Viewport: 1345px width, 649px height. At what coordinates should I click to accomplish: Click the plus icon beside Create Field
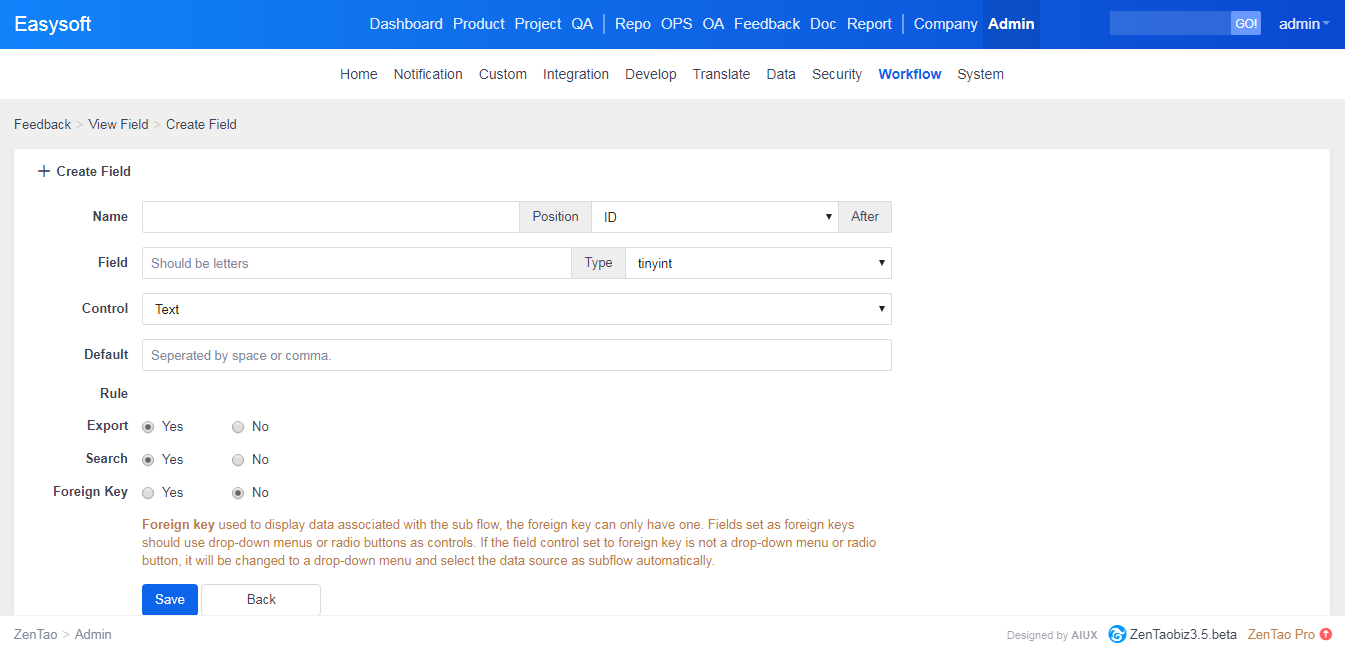[43, 171]
